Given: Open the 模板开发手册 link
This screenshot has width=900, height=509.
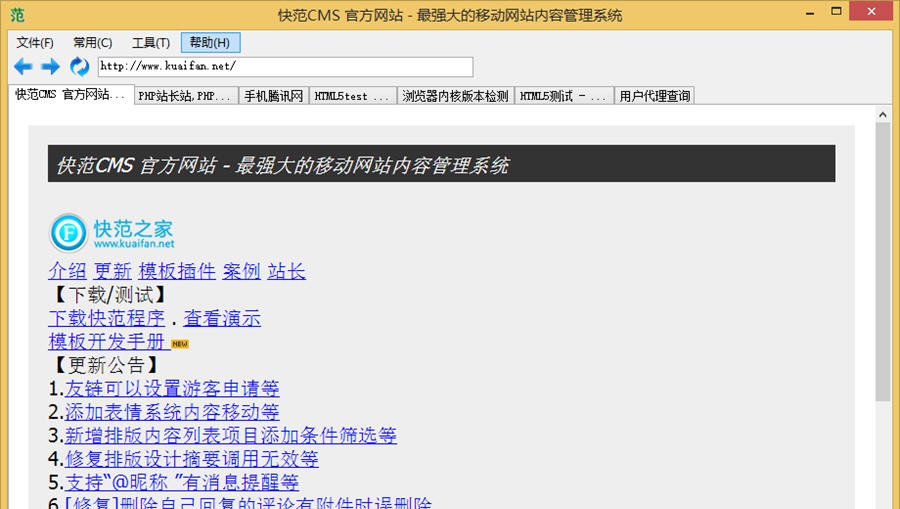Looking at the screenshot, I should pos(109,341).
